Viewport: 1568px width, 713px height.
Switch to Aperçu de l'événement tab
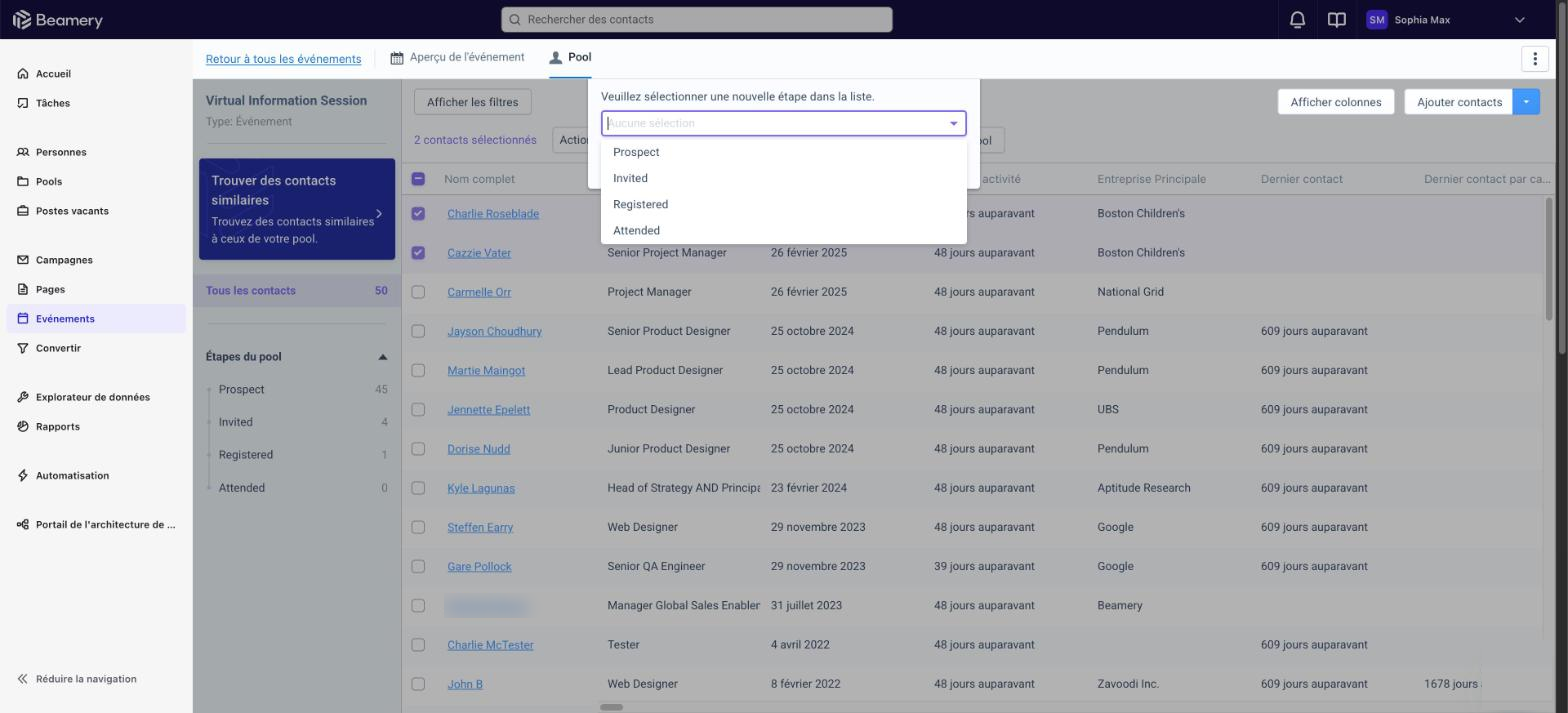[457, 58]
